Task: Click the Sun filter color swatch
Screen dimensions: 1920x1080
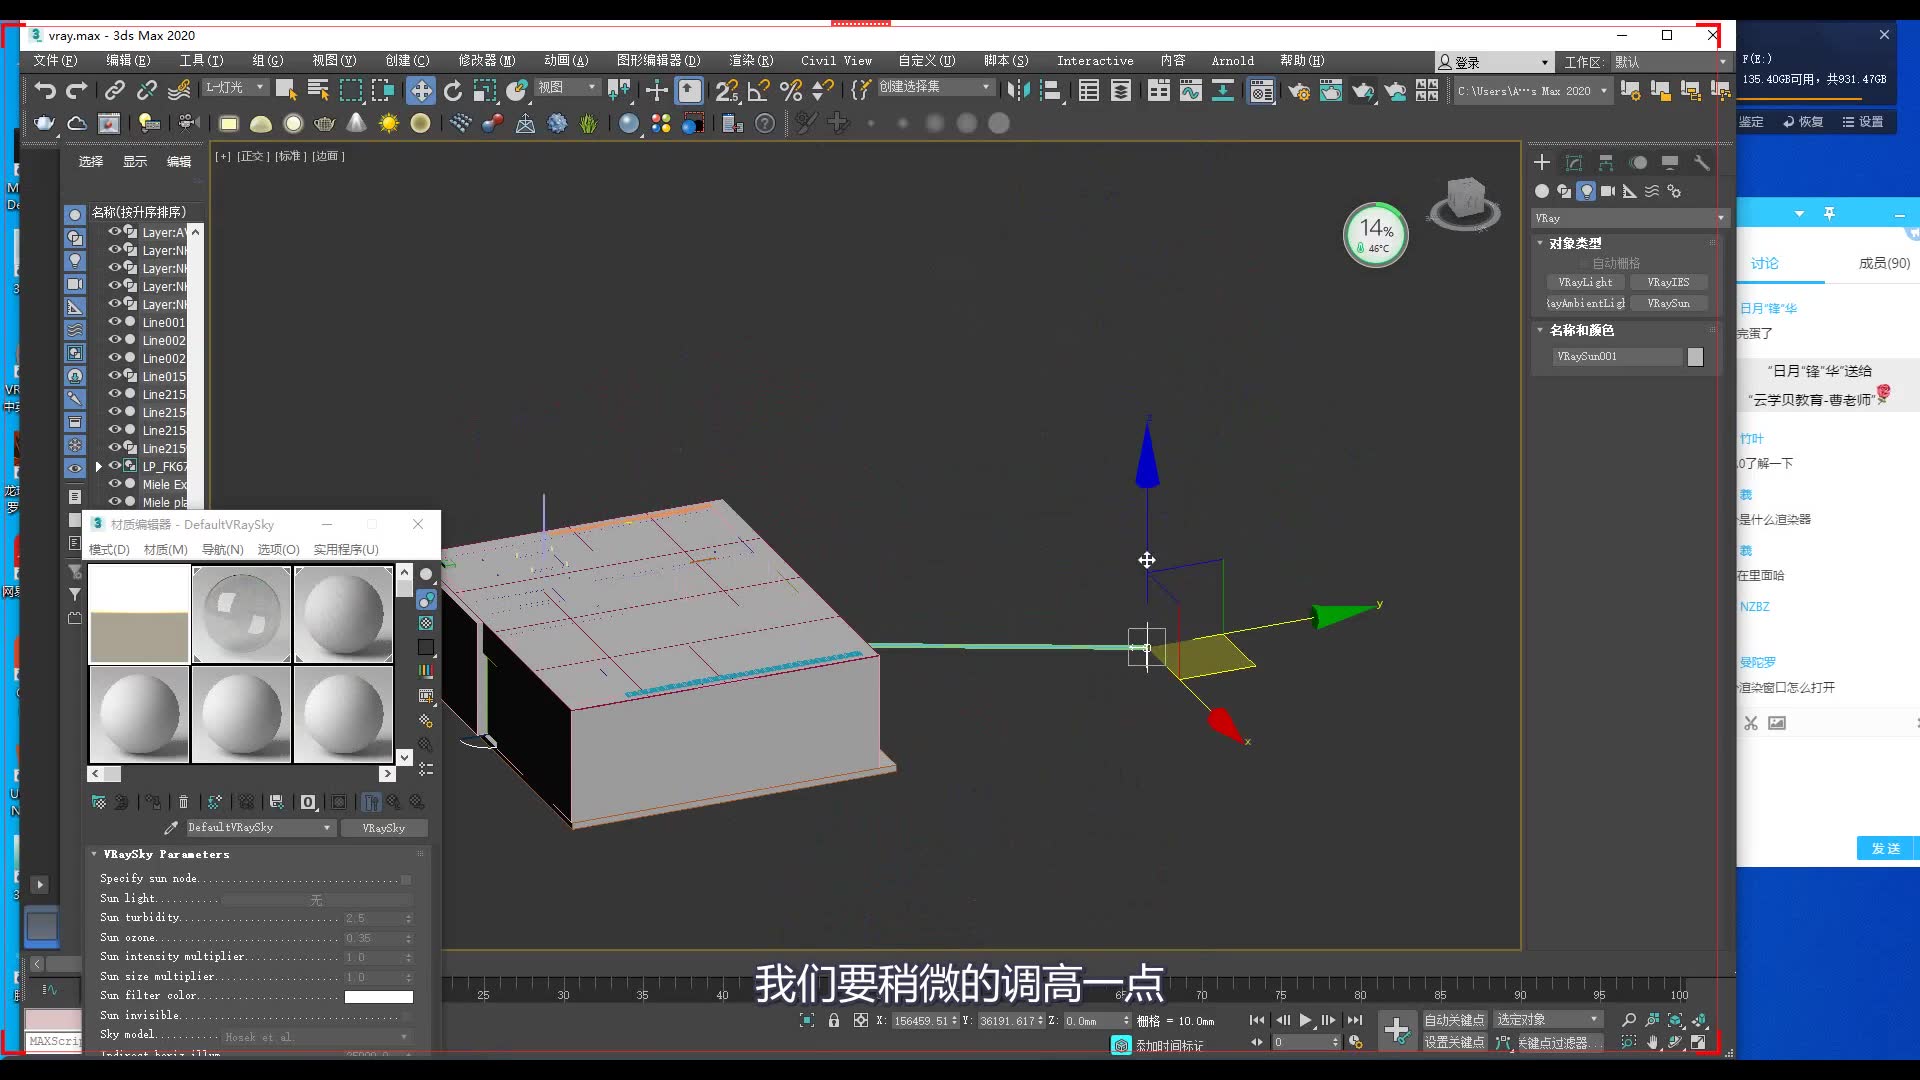Action: (x=378, y=996)
